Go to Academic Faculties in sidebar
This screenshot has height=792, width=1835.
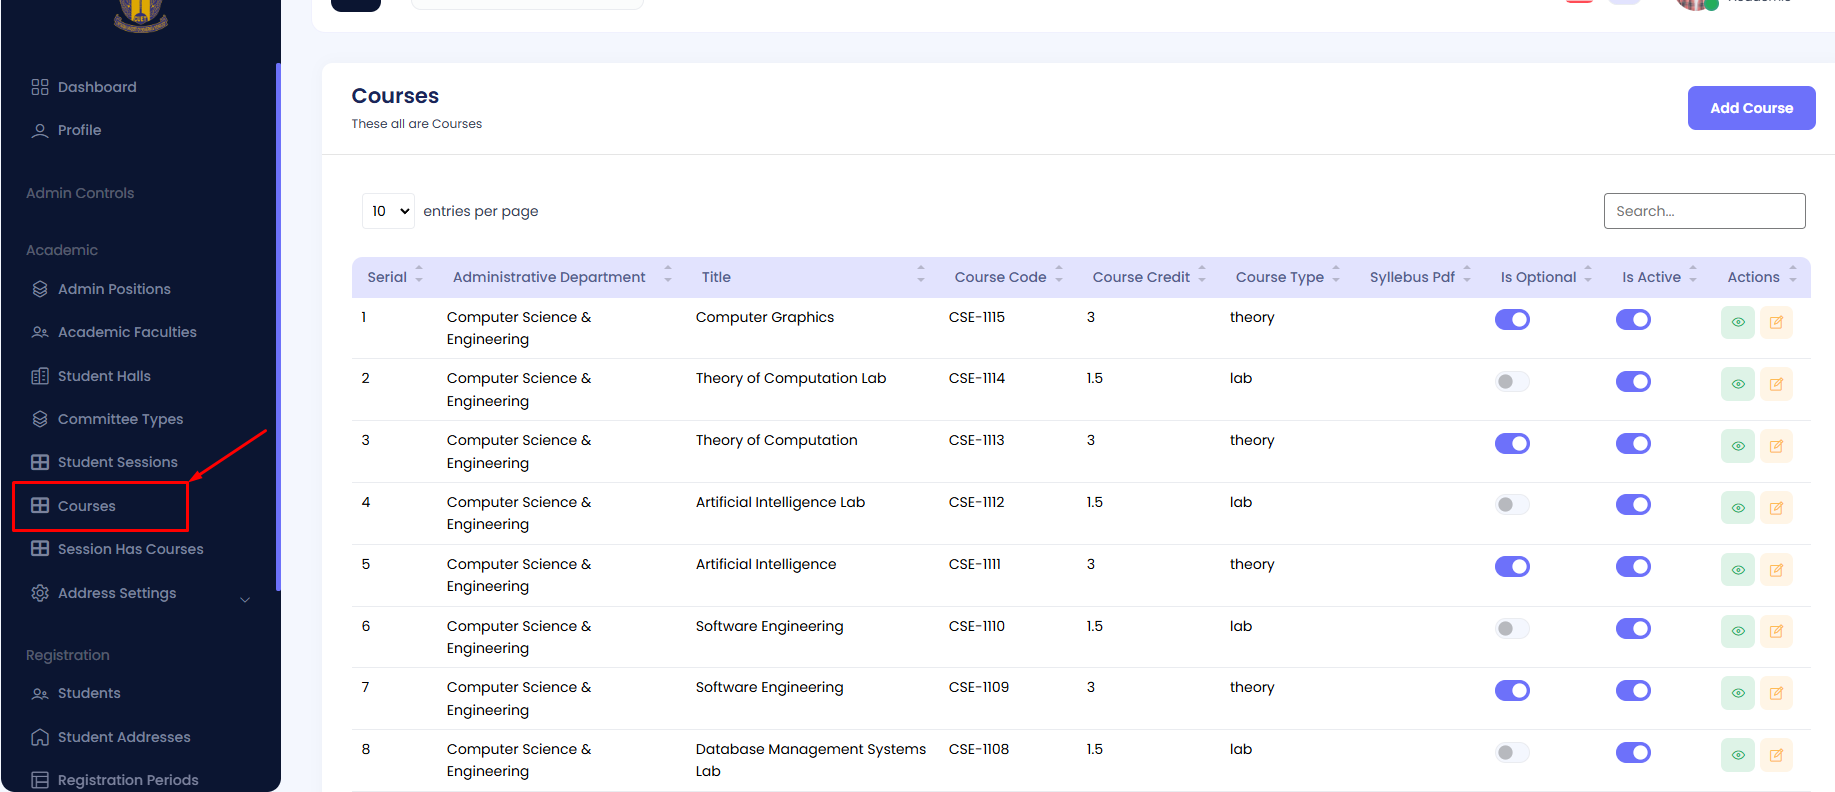[127, 332]
